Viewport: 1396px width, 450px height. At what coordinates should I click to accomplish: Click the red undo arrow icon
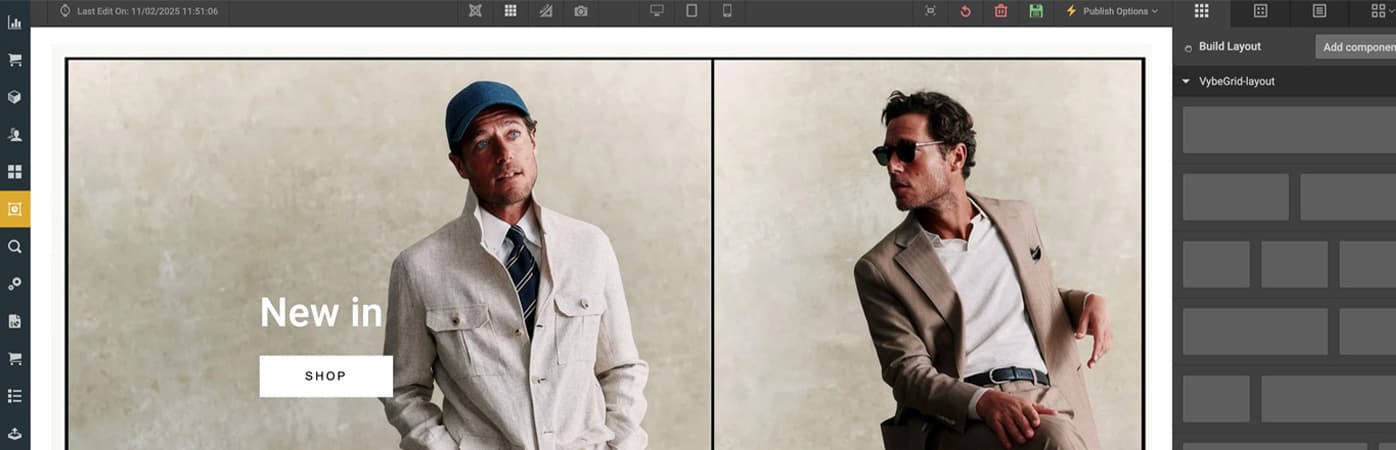point(965,11)
